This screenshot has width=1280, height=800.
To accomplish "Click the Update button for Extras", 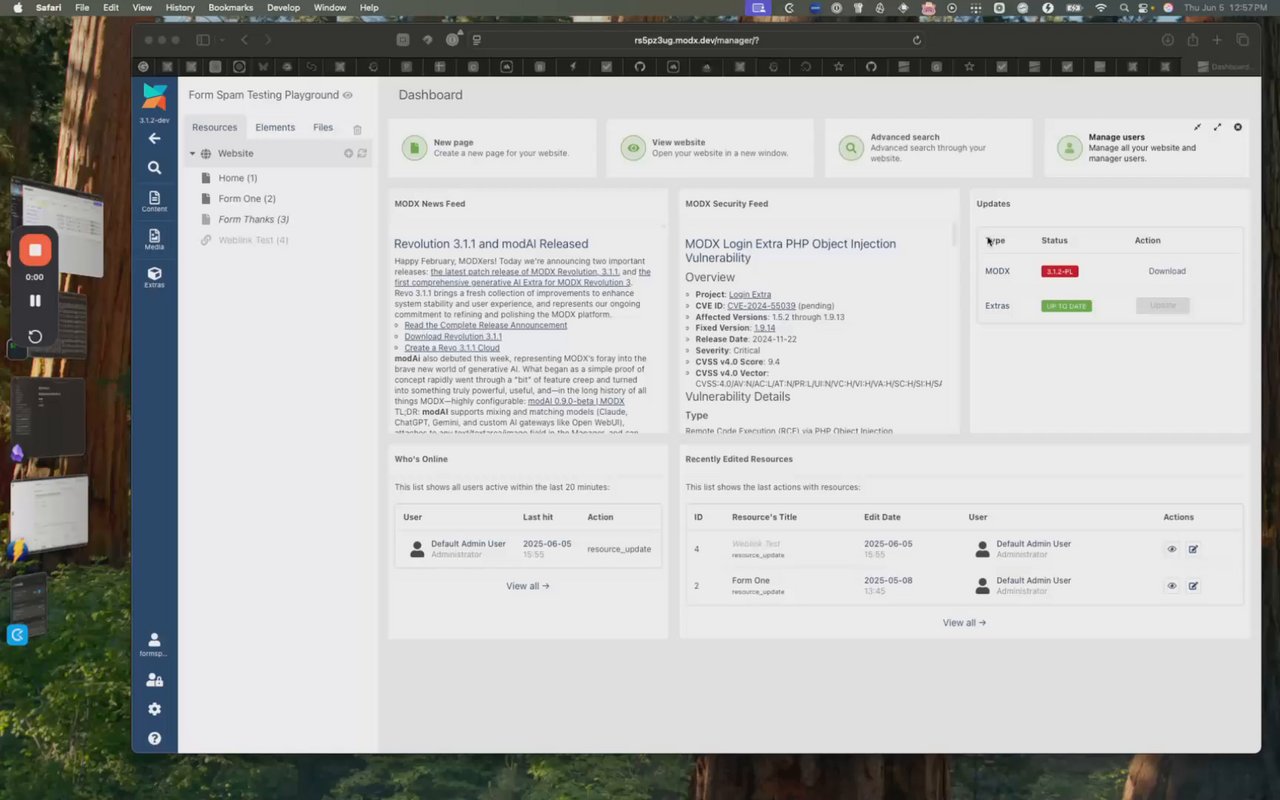I will coord(1163,306).
